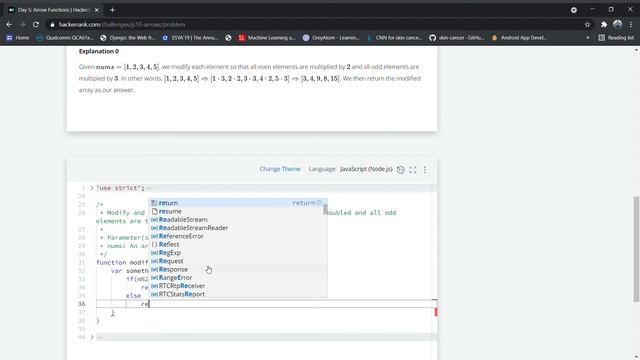Click the Explanation 0 heading

(x=99, y=51)
